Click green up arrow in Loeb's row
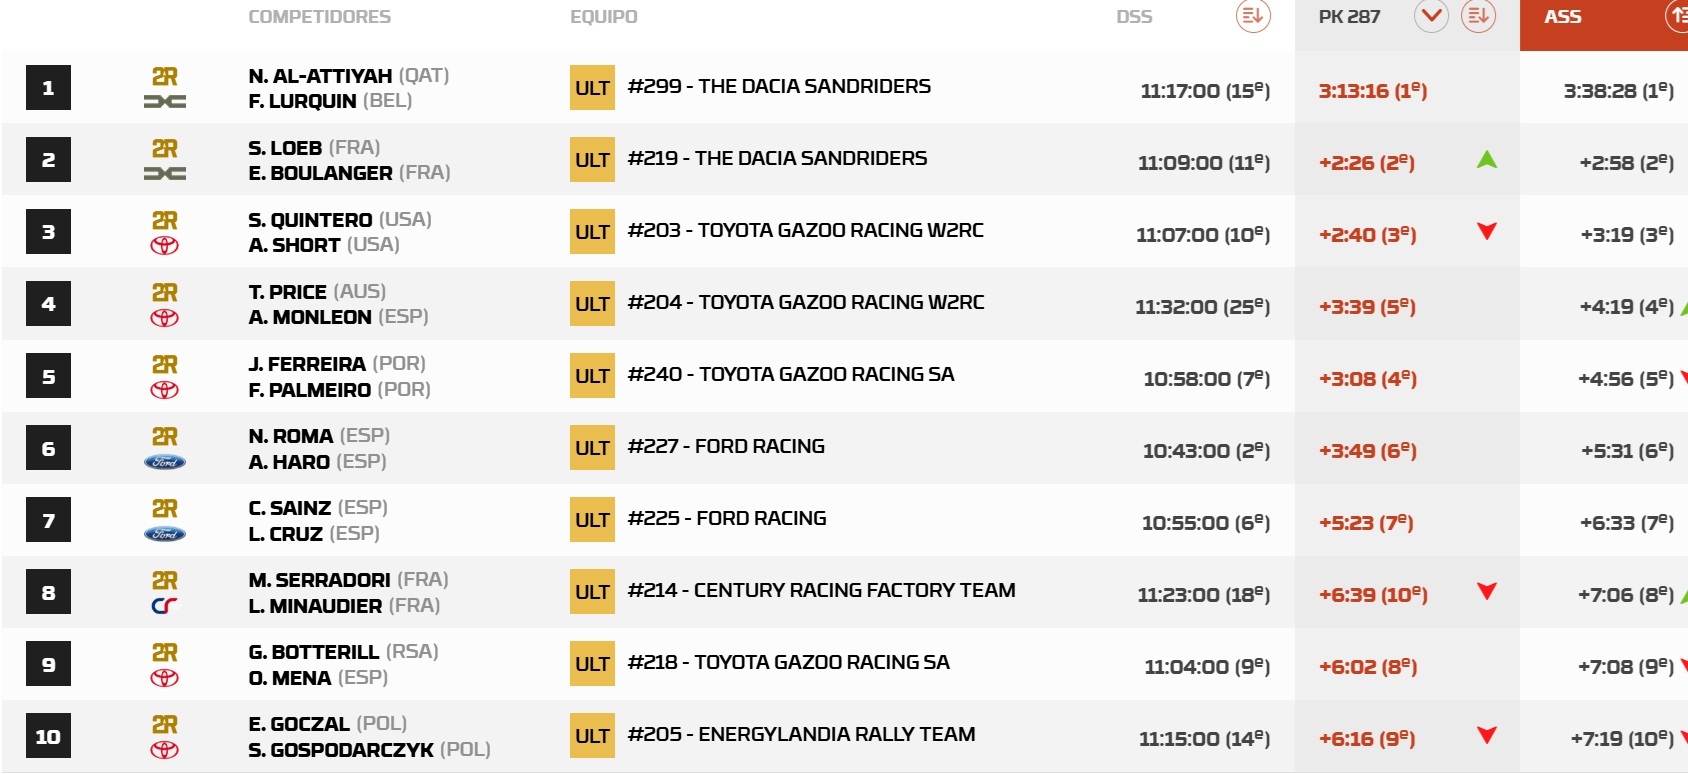 (1487, 159)
